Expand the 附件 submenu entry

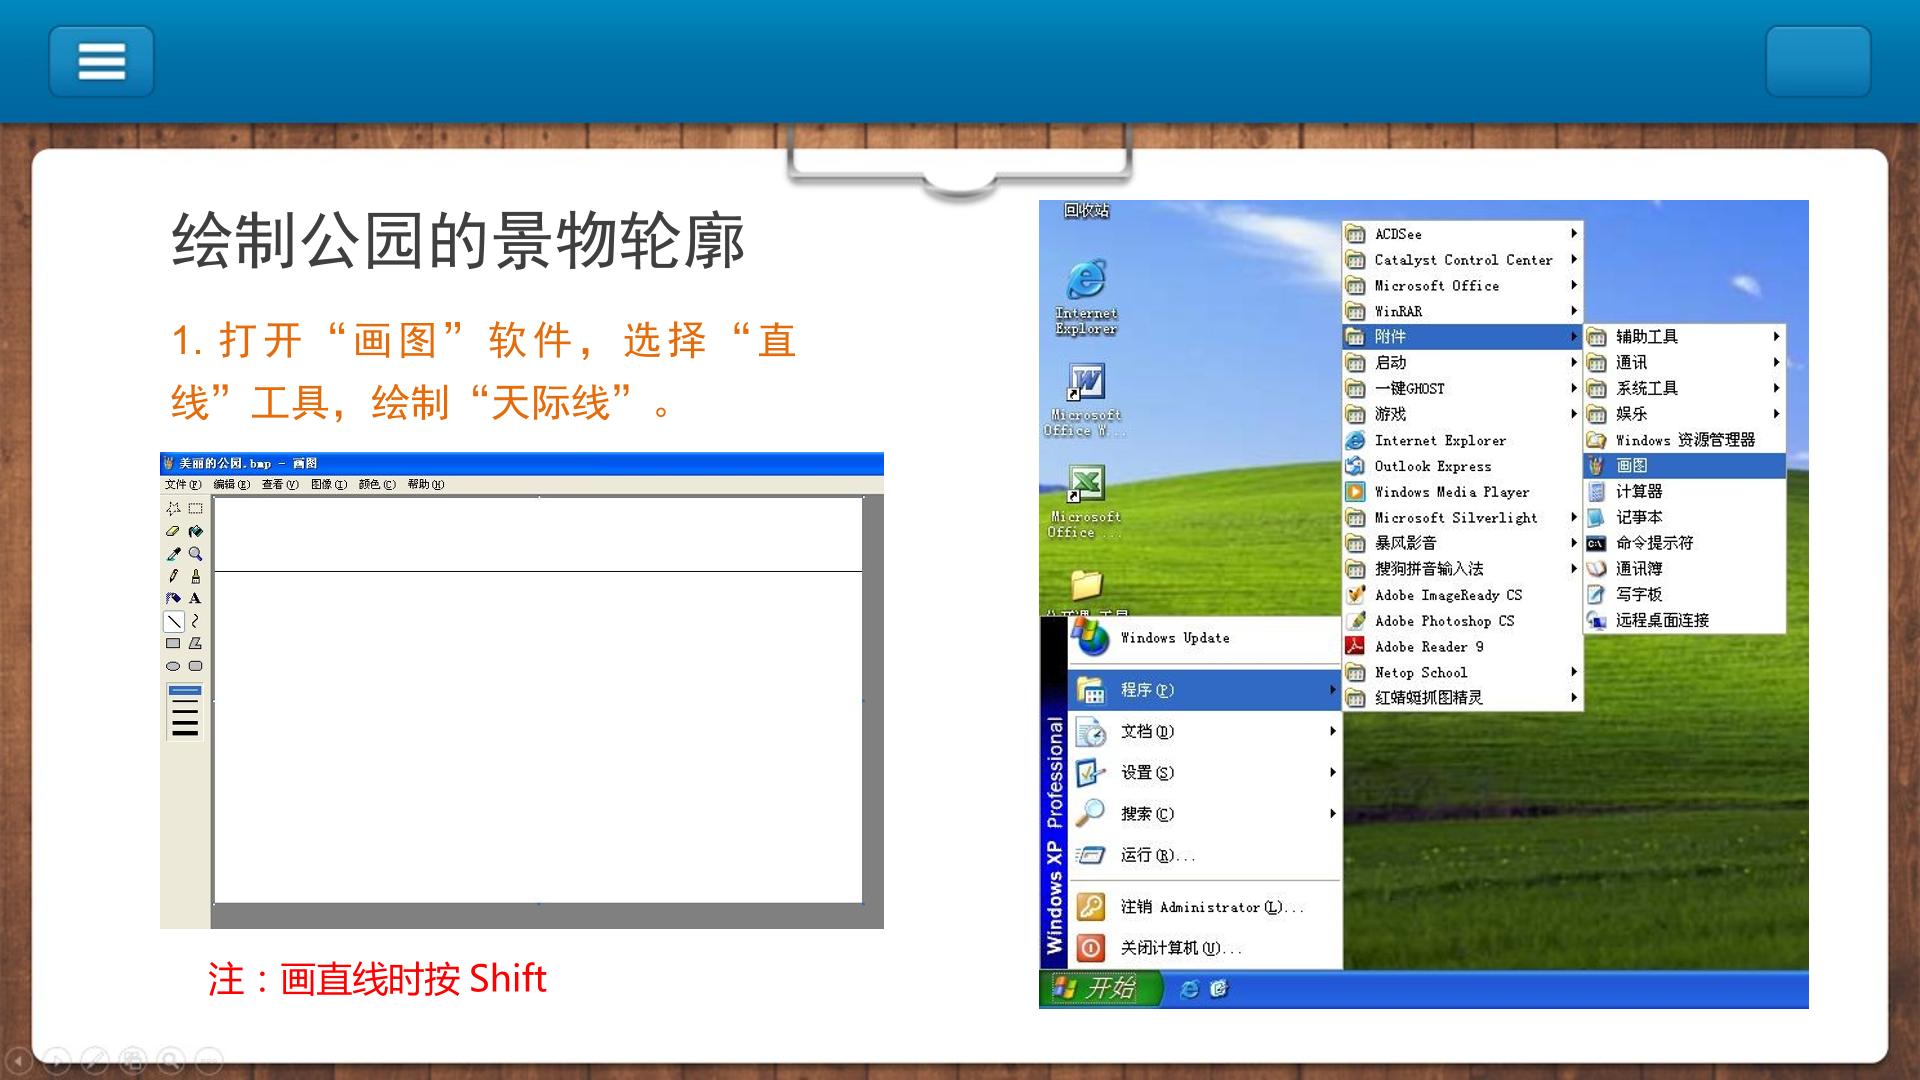click(x=1461, y=337)
